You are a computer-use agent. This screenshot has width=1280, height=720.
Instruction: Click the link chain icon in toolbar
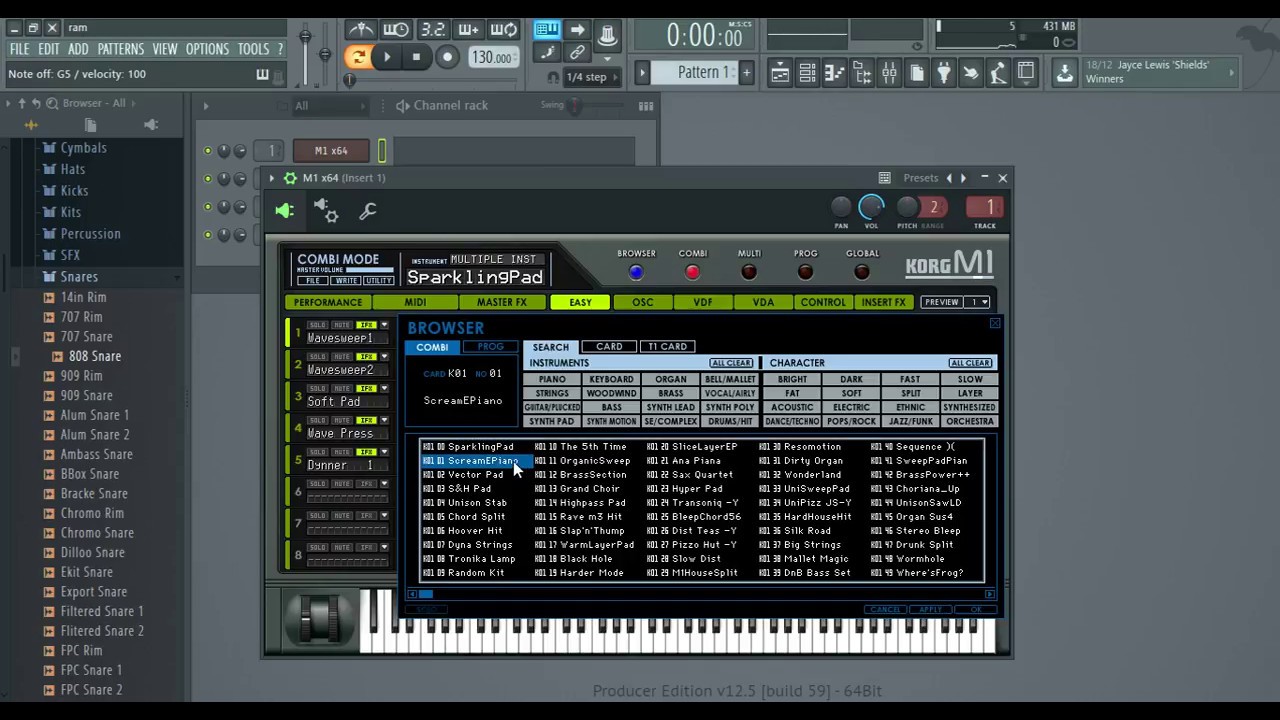pyautogui.click(x=577, y=52)
